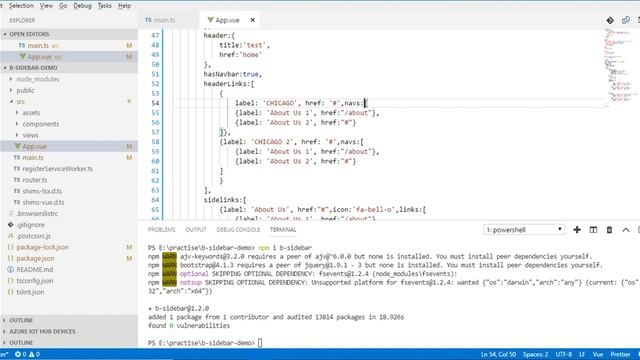Open tslint.json file

pos(30,292)
